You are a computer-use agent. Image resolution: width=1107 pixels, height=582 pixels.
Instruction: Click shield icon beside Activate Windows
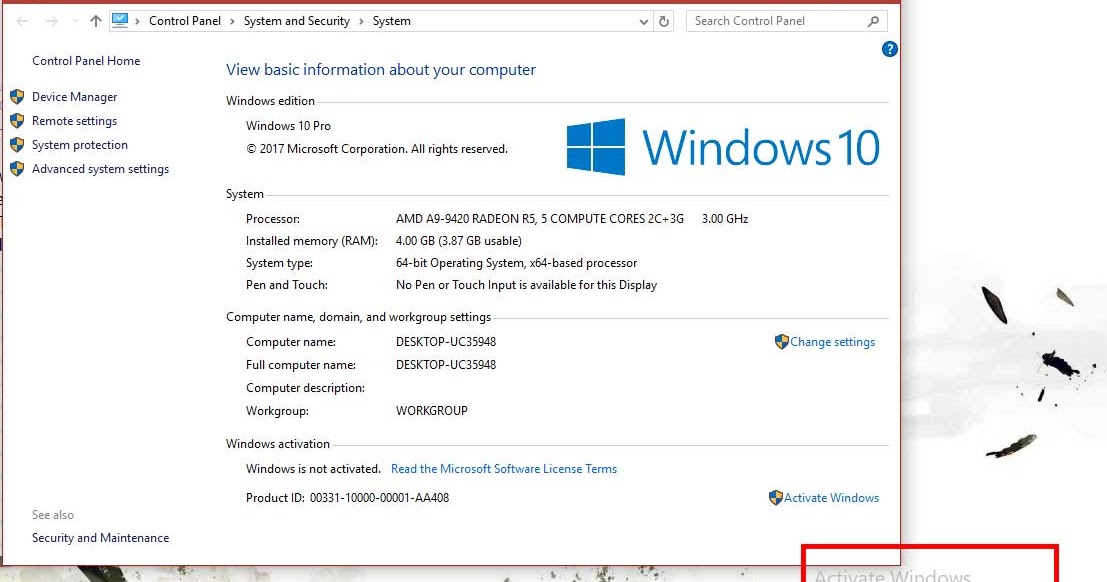(776, 498)
